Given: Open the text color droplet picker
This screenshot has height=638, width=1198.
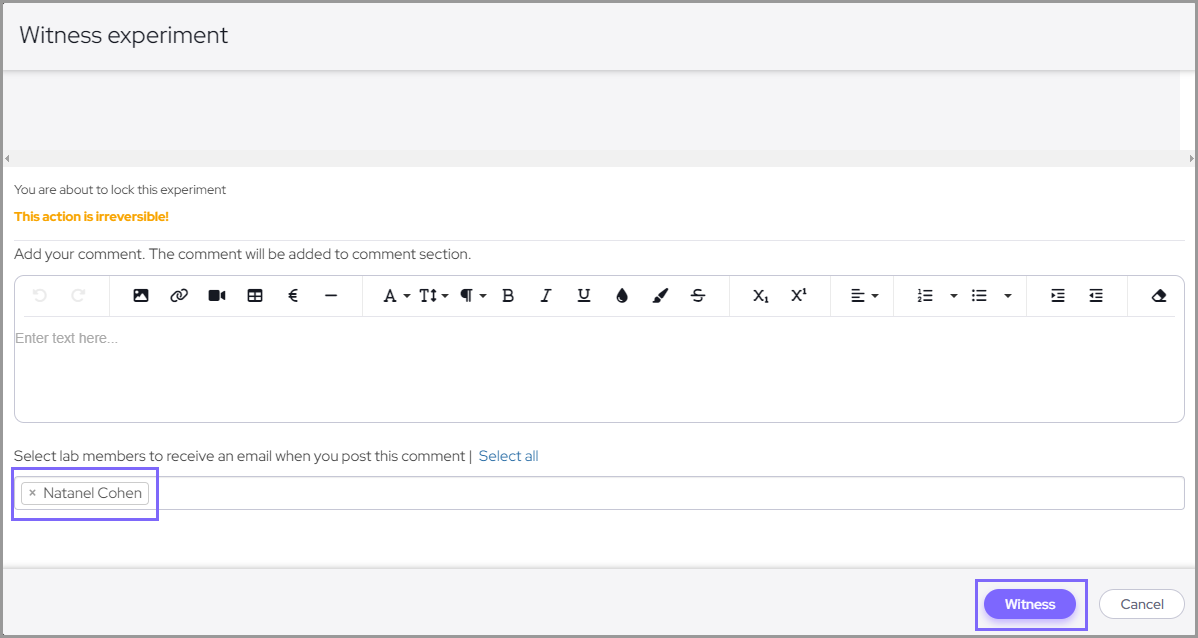Looking at the screenshot, I should click(622, 296).
